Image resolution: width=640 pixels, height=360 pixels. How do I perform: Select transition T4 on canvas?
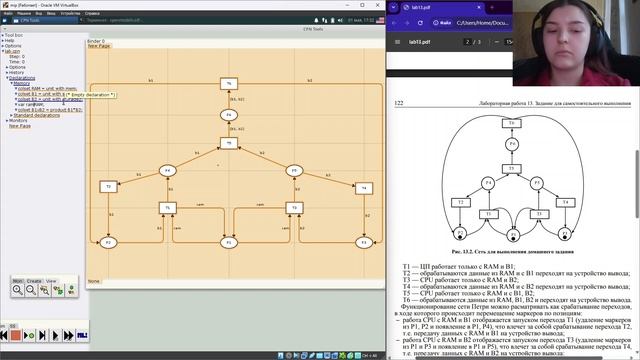click(x=364, y=188)
